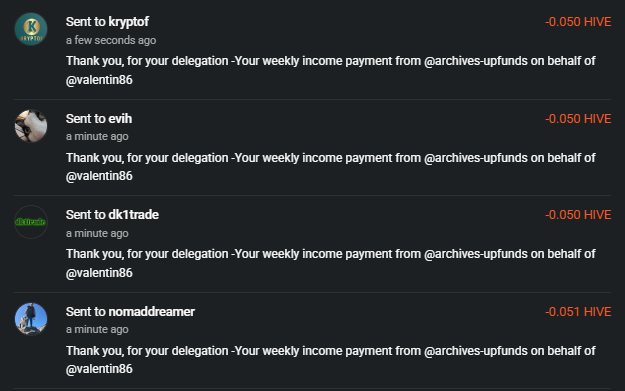This screenshot has width=625, height=391.
Task: Open evih's cat avatar picture
Action: tap(31, 126)
